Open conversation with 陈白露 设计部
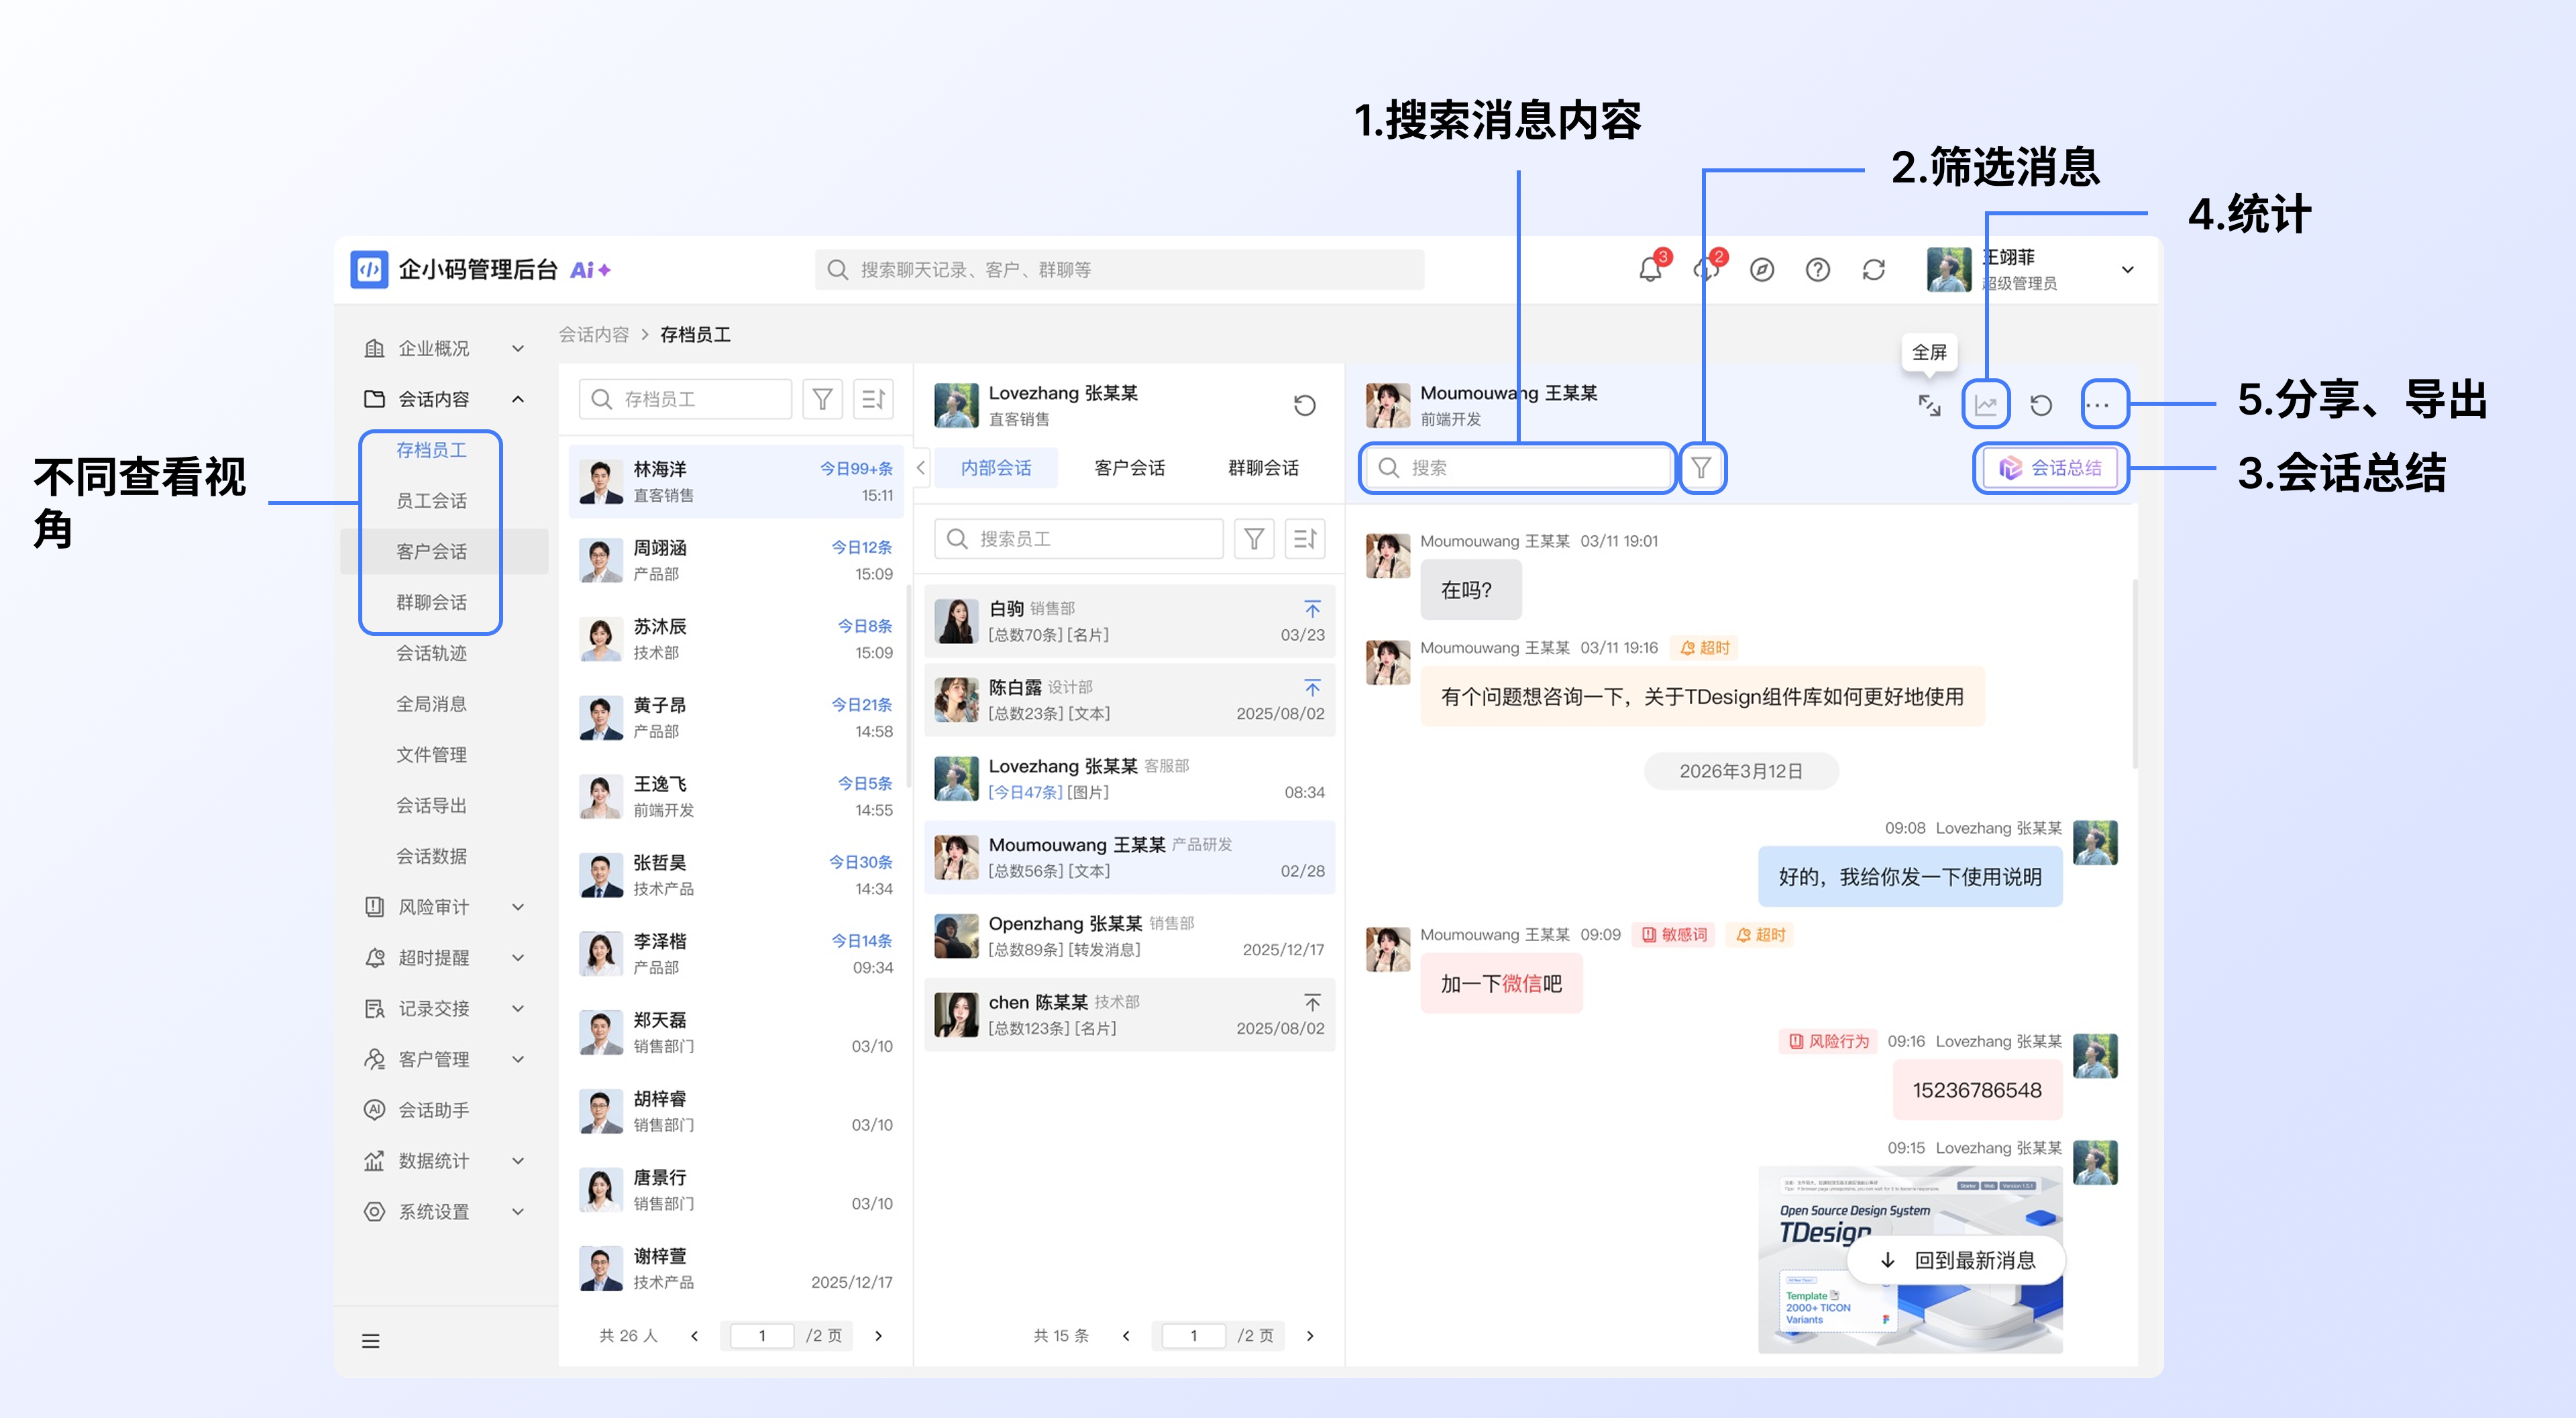Screen dimensions: 2576x1418 pyautogui.click(x=1129, y=701)
